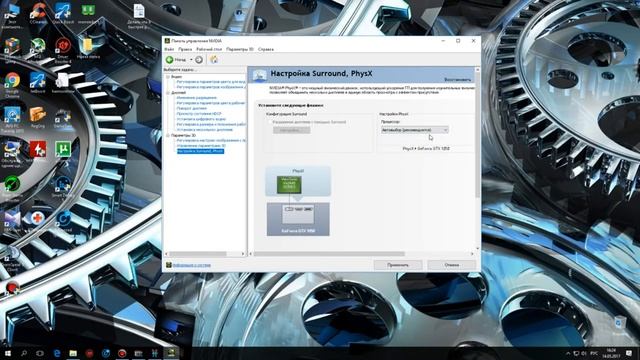Click the Восстановить link in page header

pyautogui.click(x=457, y=80)
